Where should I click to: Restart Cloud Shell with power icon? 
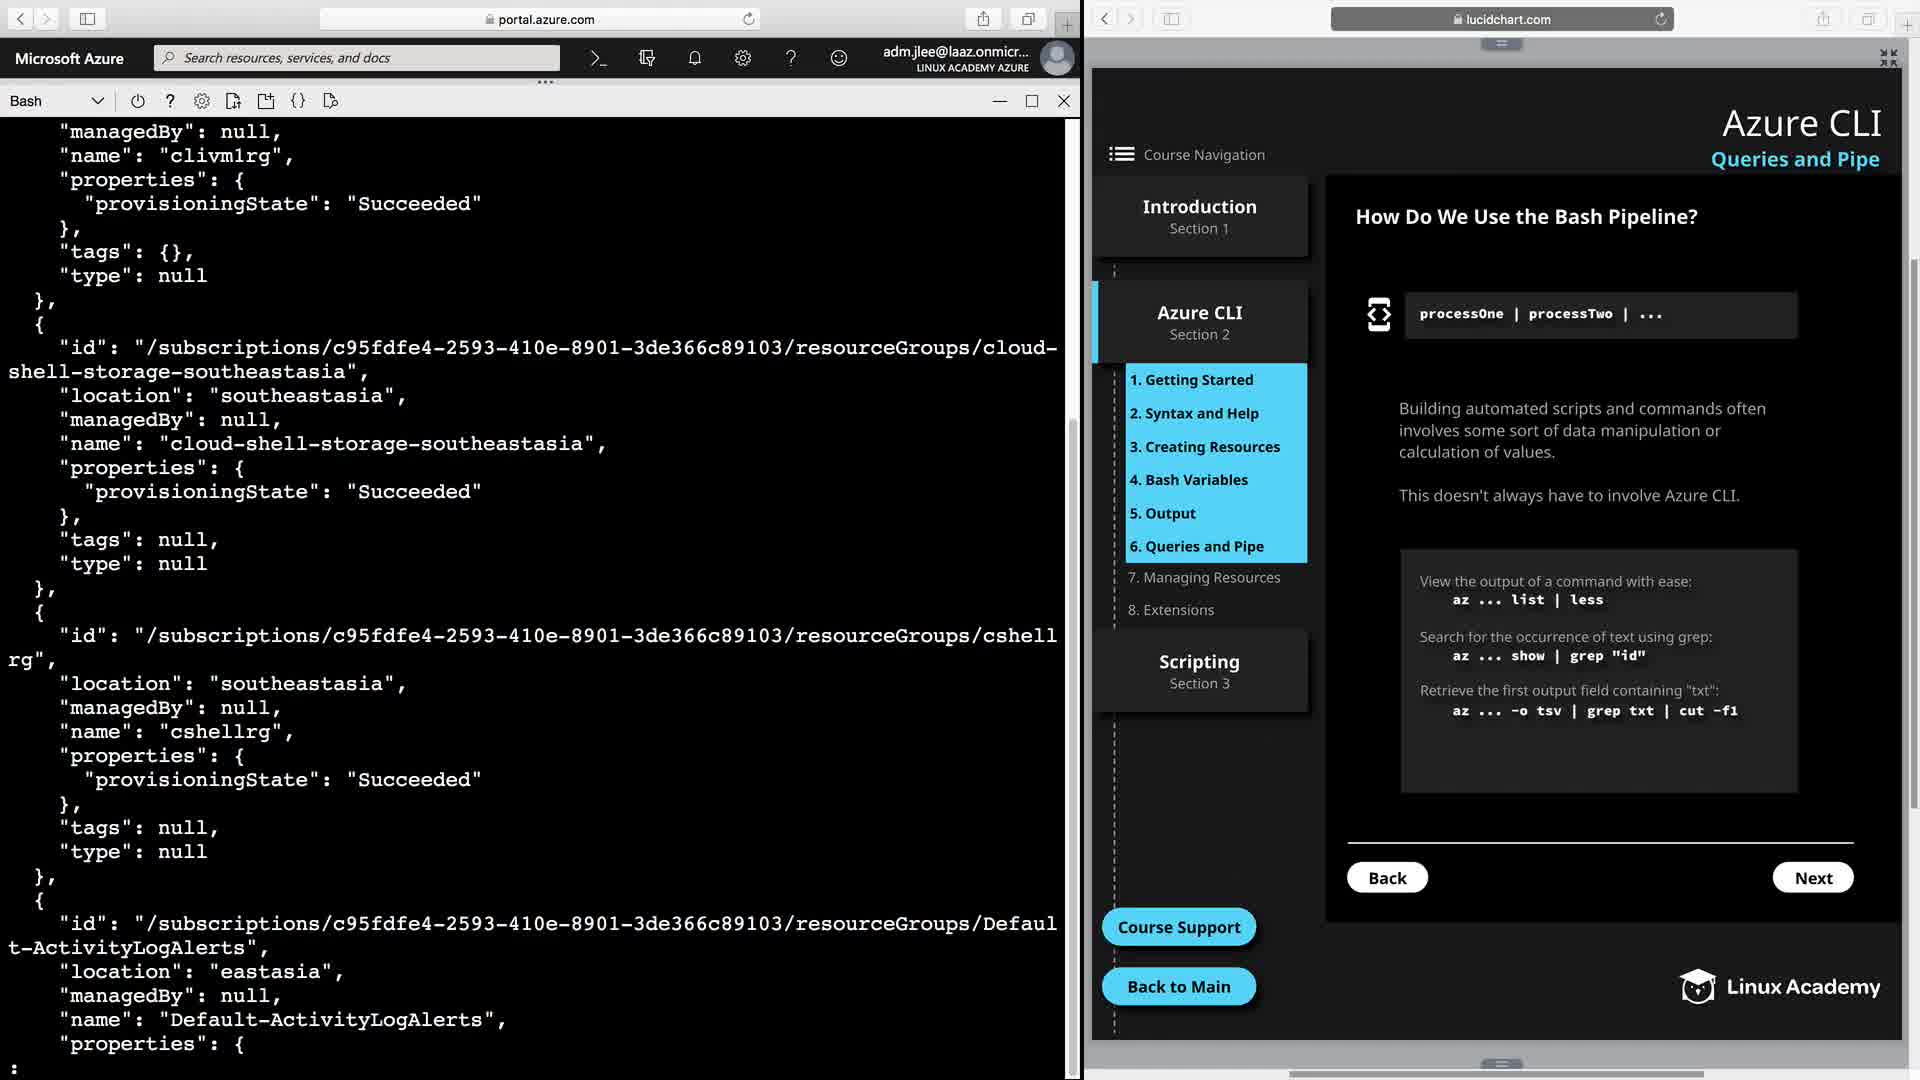click(138, 101)
